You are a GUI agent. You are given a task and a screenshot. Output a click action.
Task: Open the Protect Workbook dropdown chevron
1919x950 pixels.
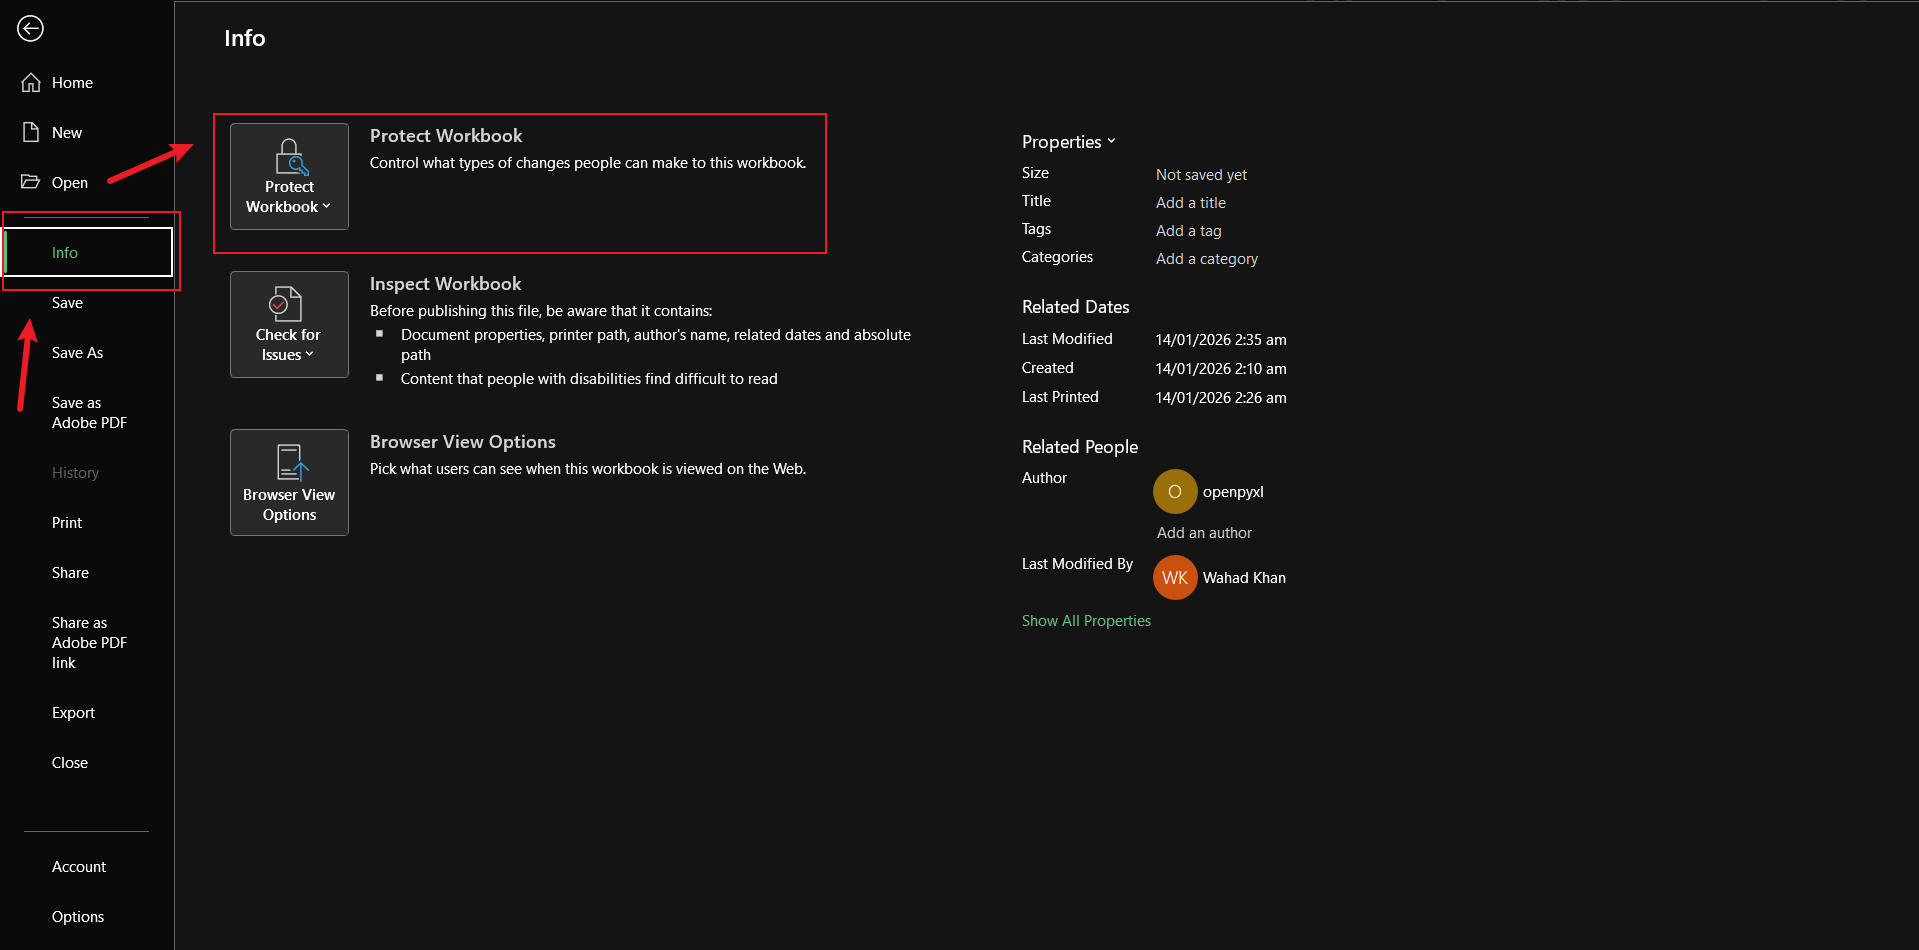coord(326,207)
